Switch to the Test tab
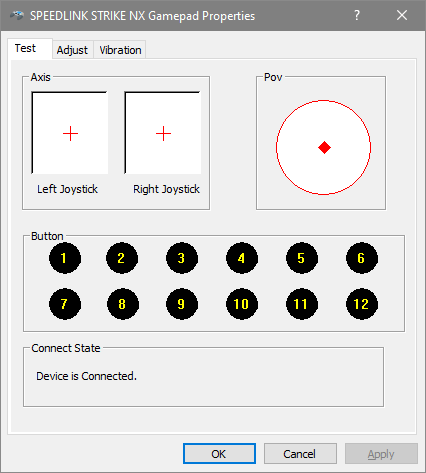Screen dimensions: 426x473 [x=30, y=49]
